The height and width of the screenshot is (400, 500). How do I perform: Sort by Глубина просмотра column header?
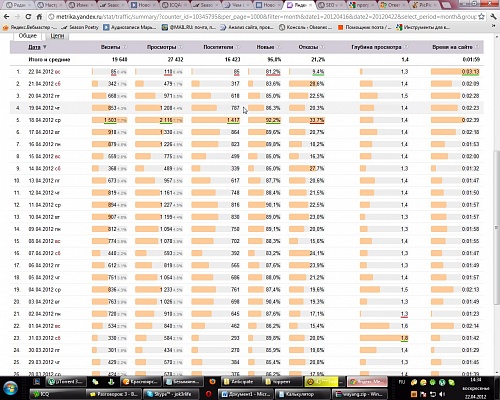(376, 47)
